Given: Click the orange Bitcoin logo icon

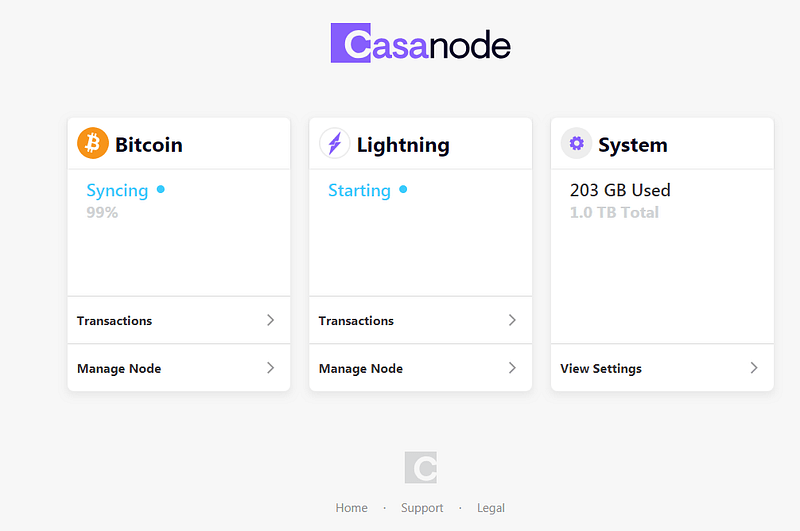Looking at the screenshot, I should (x=93, y=143).
